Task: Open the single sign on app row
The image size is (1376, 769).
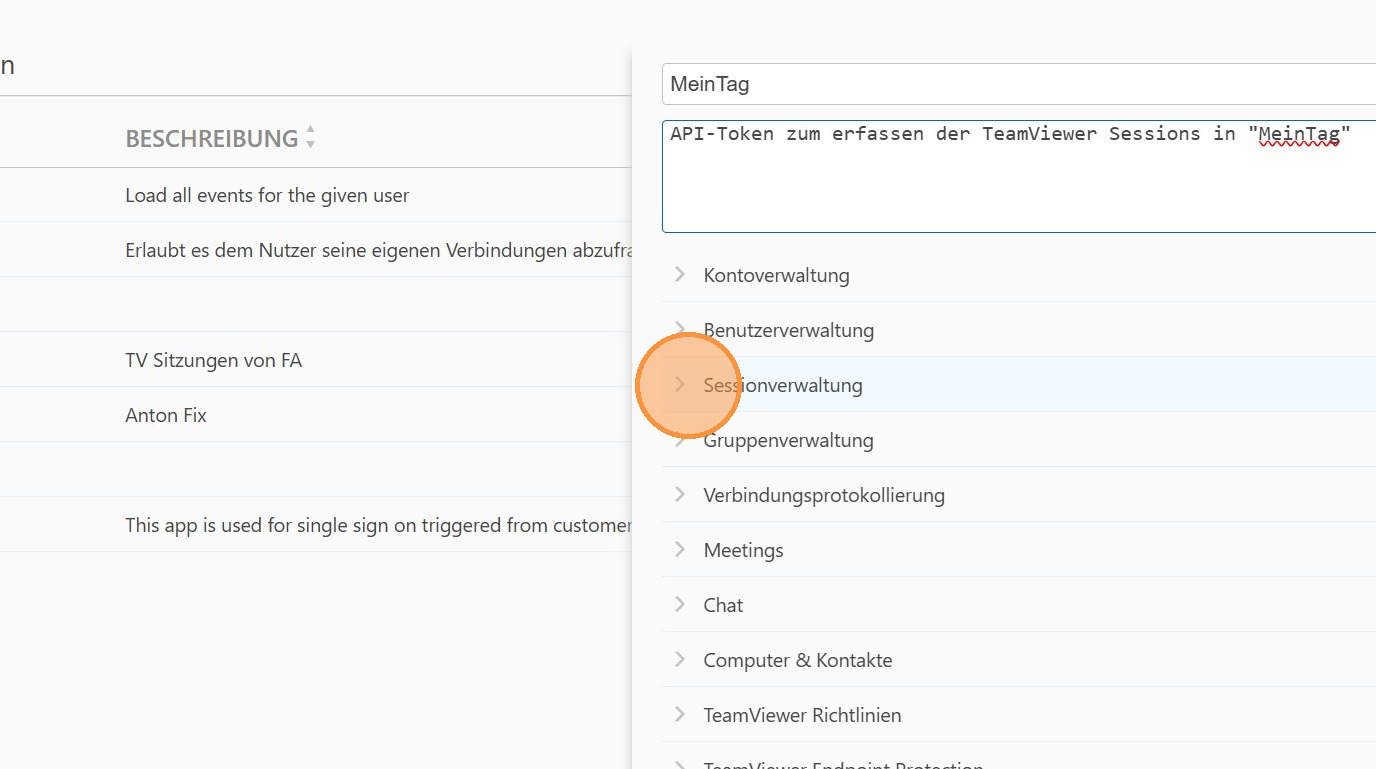Action: pyautogui.click(x=378, y=525)
